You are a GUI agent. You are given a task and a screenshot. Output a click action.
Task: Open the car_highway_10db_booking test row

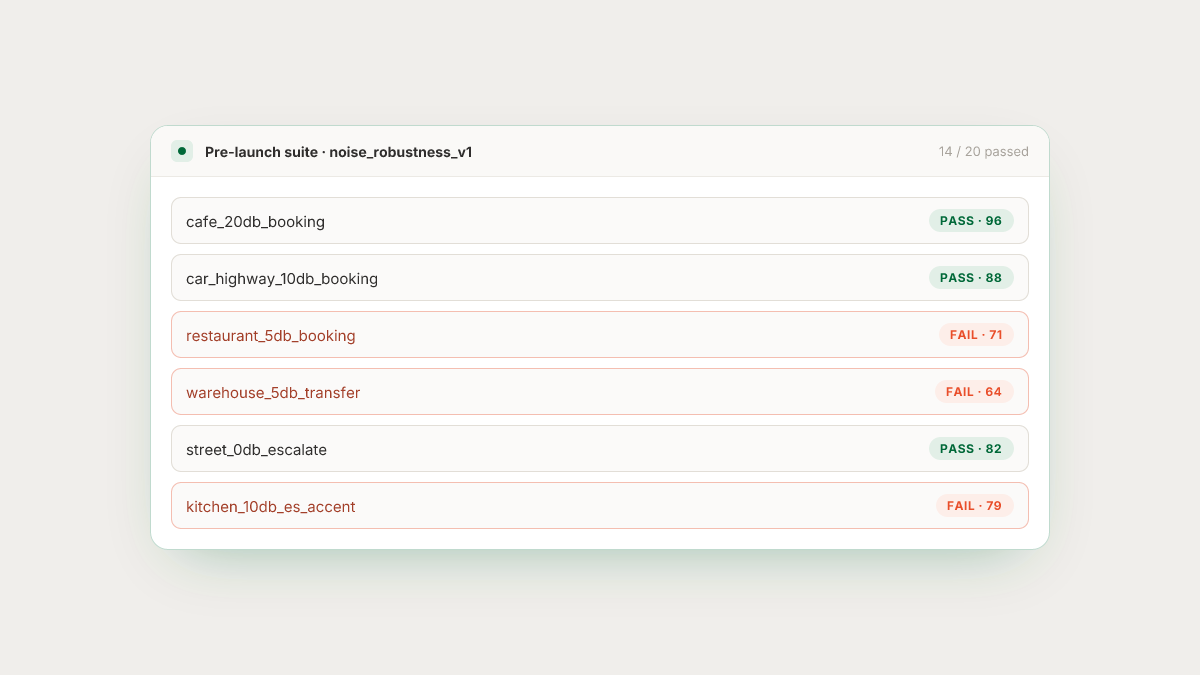click(x=600, y=278)
